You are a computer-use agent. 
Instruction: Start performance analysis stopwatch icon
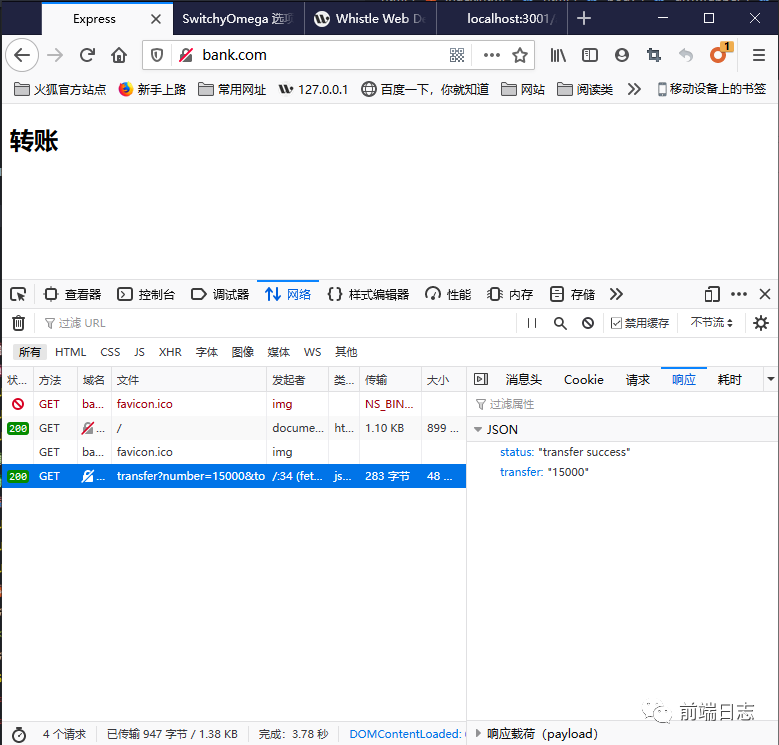[x=19, y=734]
